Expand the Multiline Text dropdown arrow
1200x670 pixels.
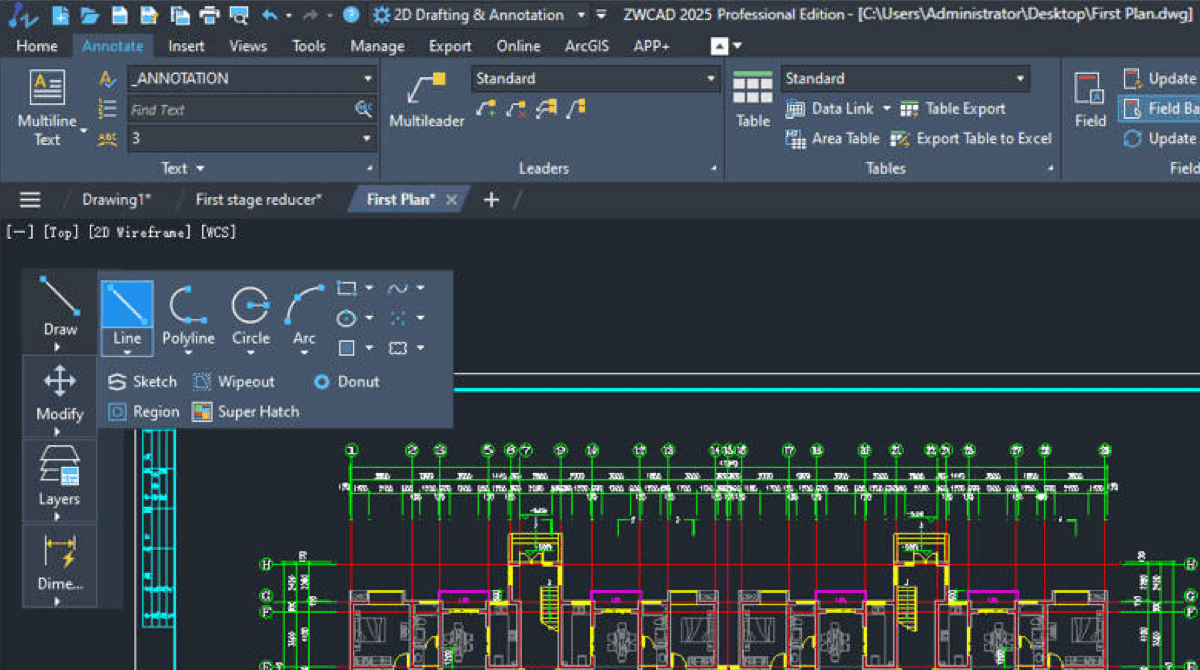point(84,130)
